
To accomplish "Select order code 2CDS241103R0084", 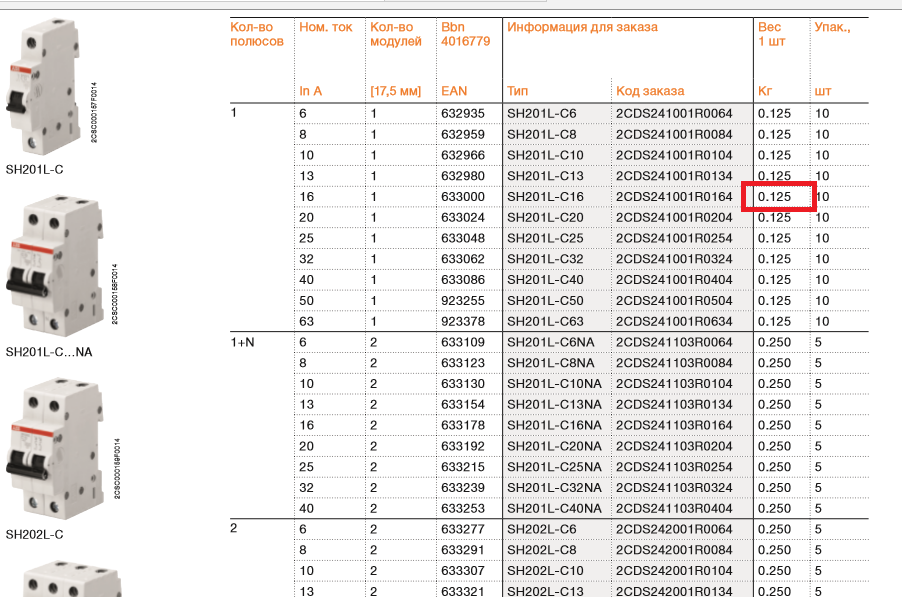I will 674,363.
